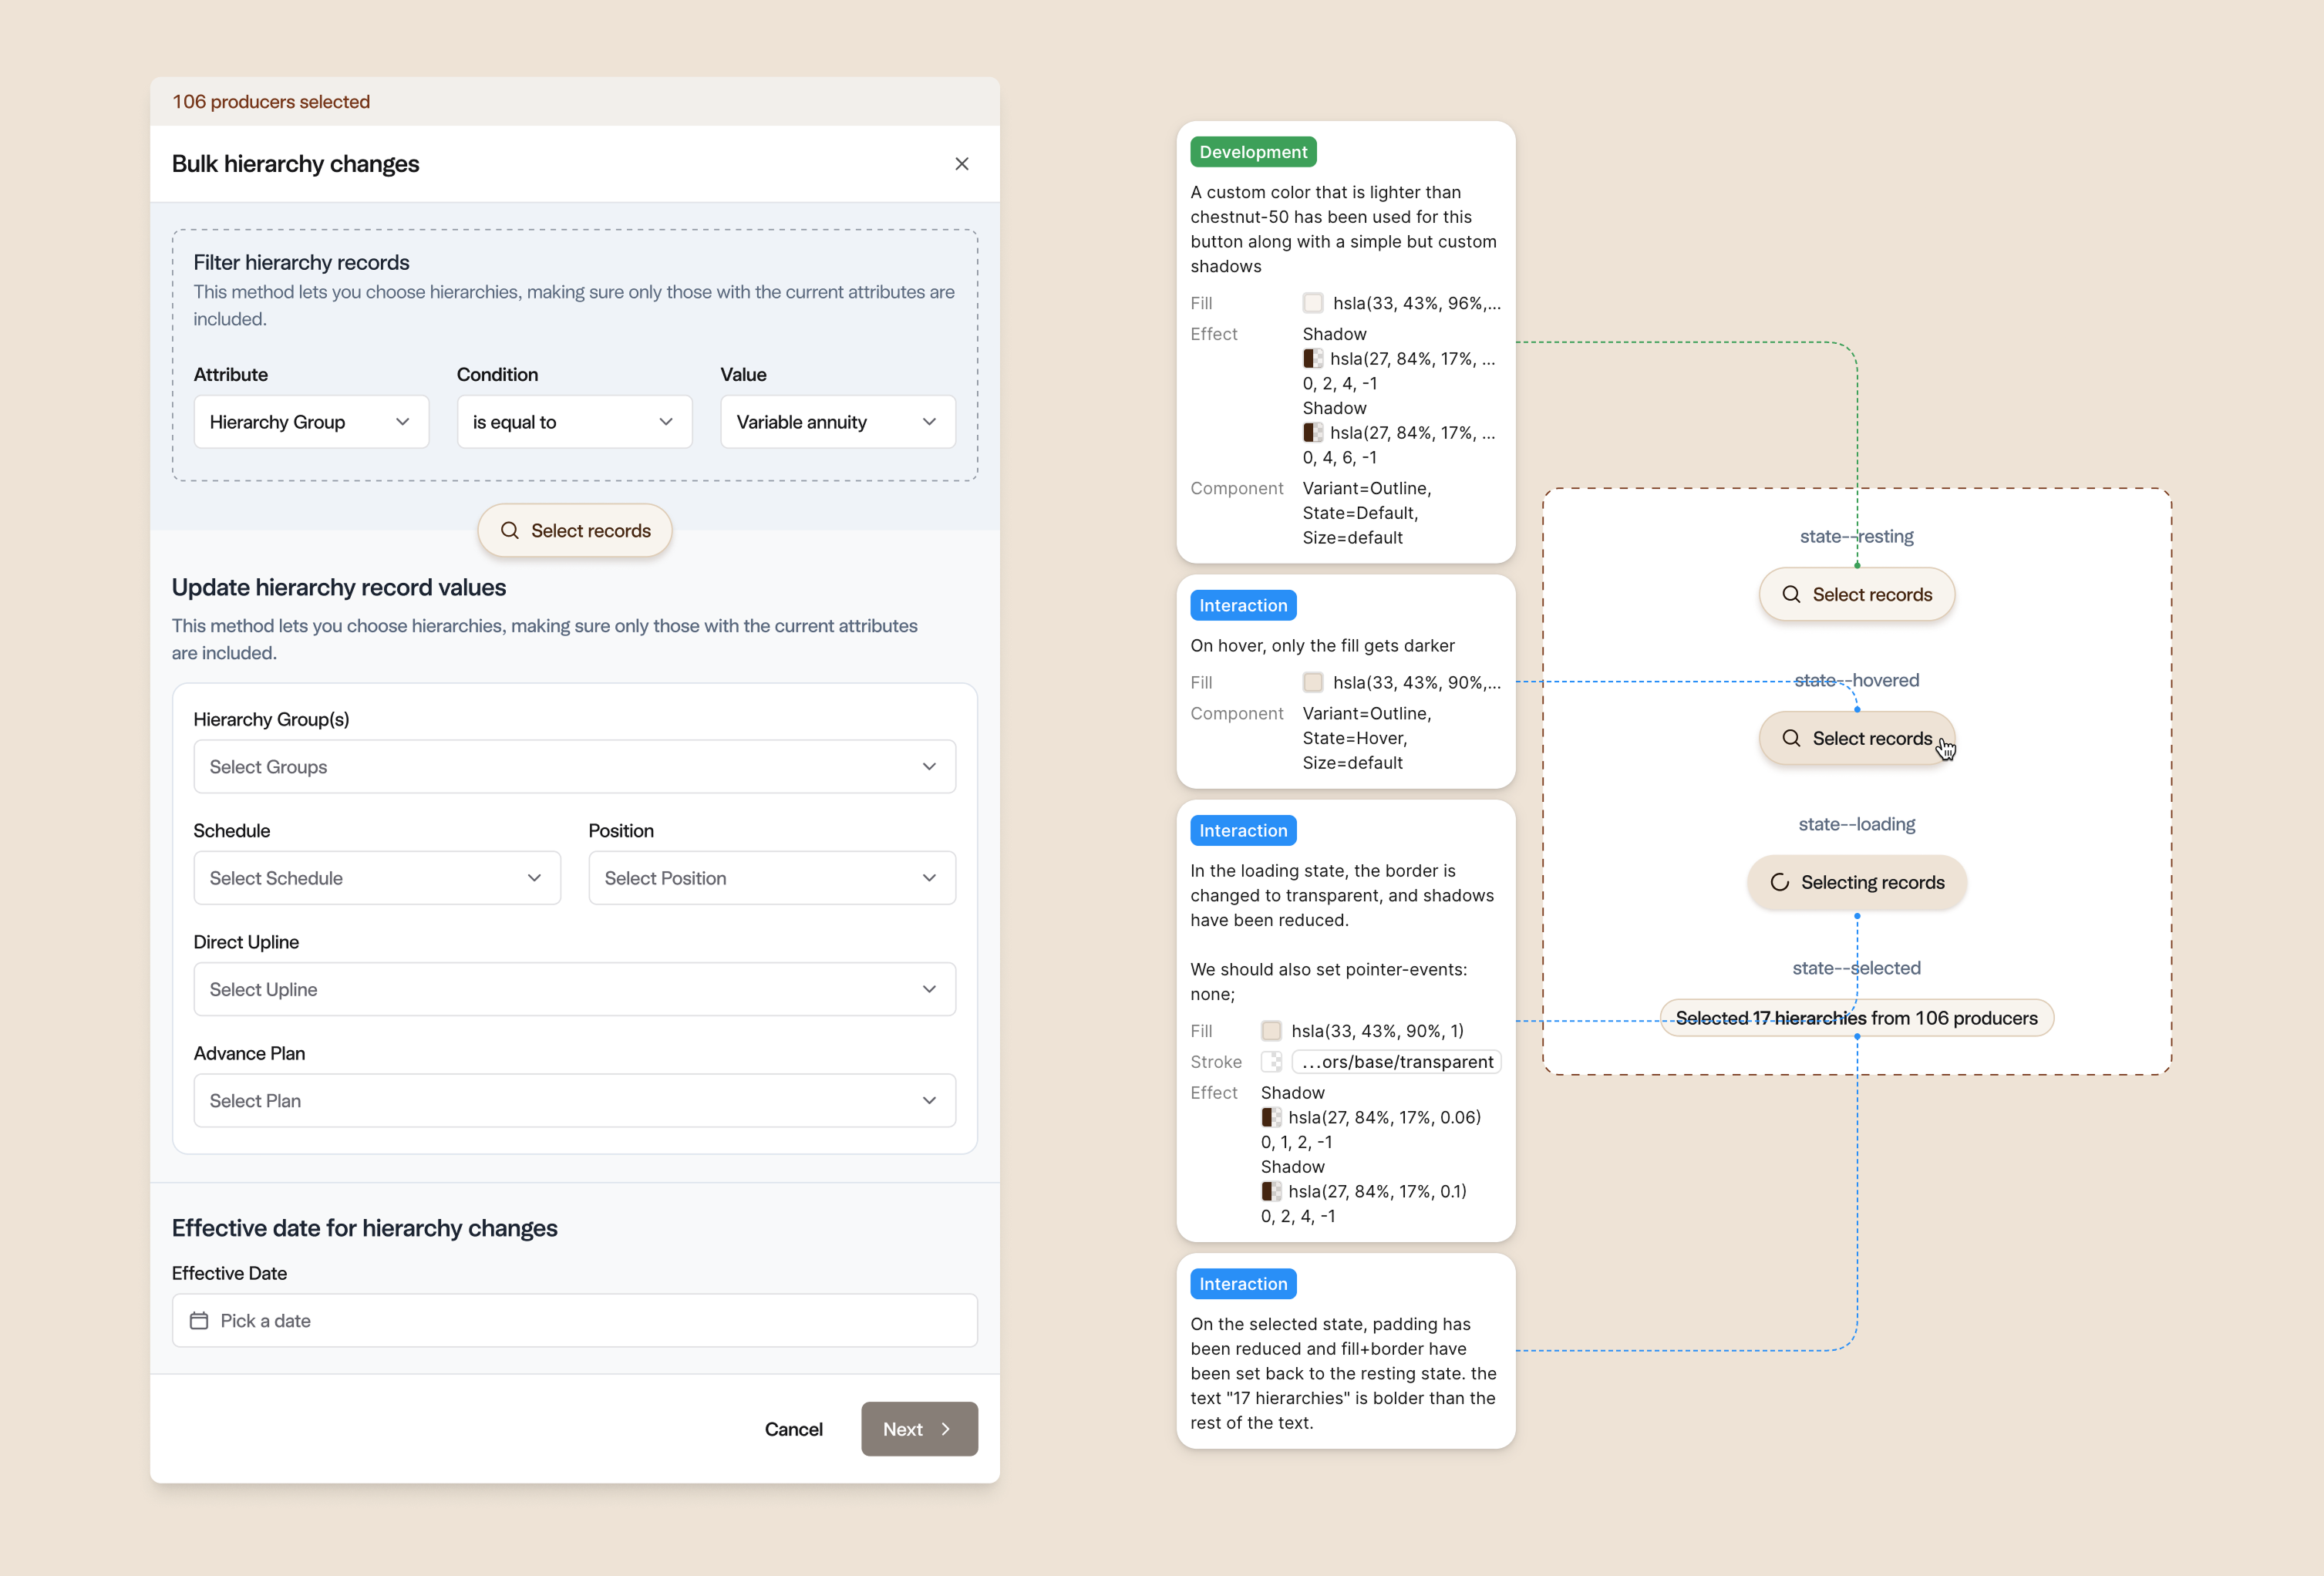Click the hover Fill swatch hsla(33, 43%, 90%
Image resolution: width=2324 pixels, height=1576 pixels.
point(1313,683)
